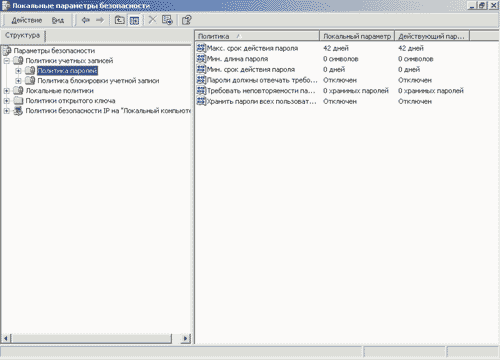Minimize the Локальные параметры безопасности window

tap(472, 6)
